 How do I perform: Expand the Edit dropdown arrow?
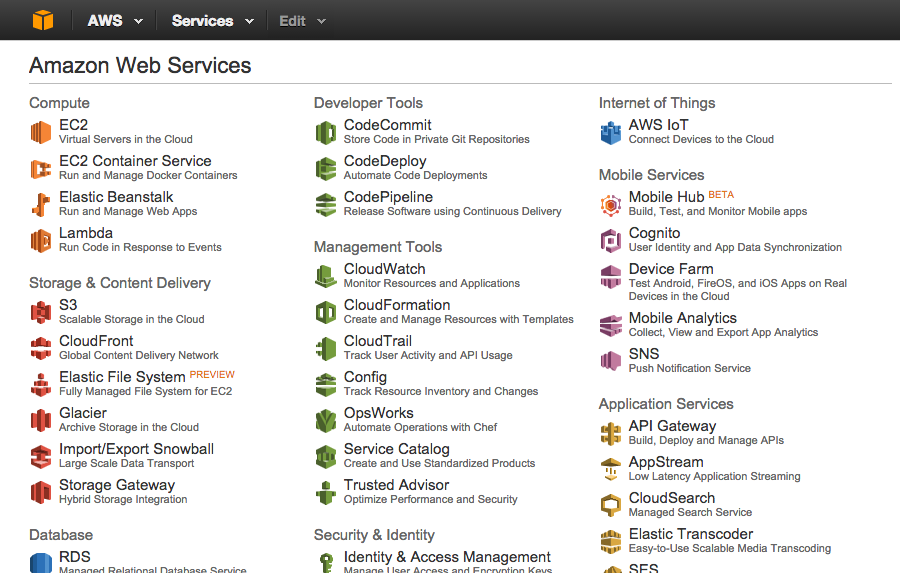[x=321, y=21]
